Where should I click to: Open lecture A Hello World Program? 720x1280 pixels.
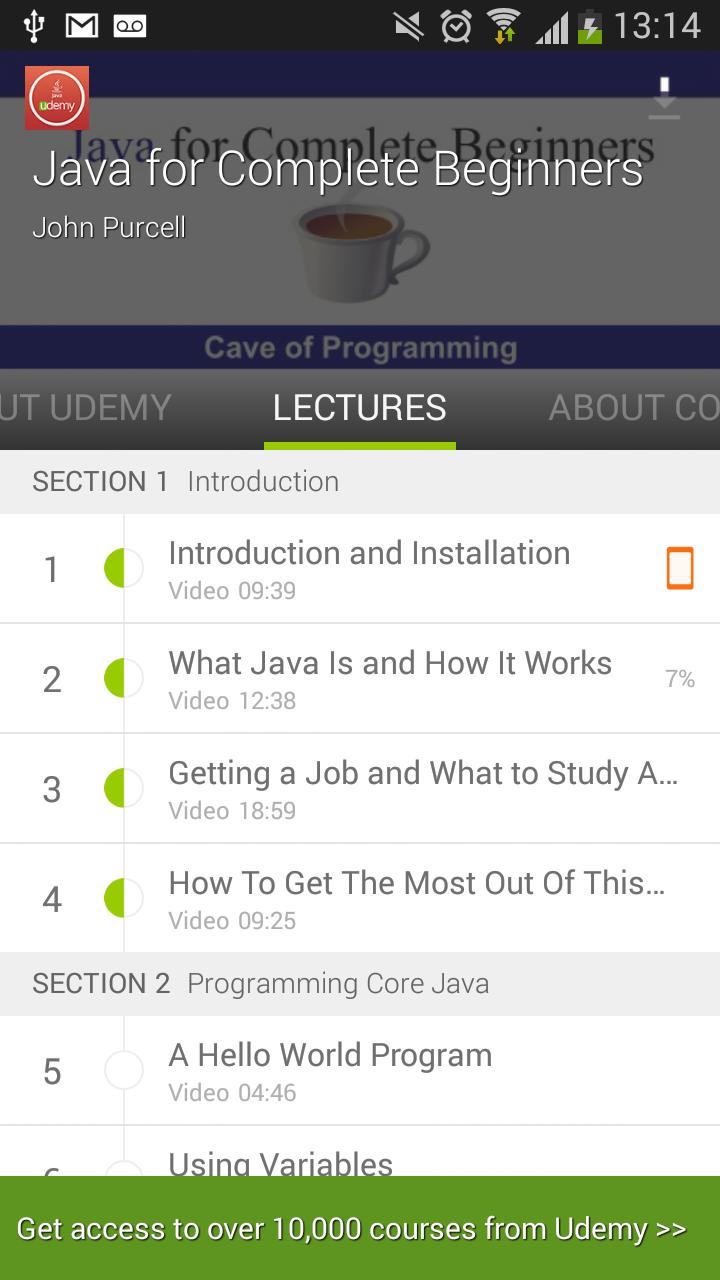tap(360, 1071)
